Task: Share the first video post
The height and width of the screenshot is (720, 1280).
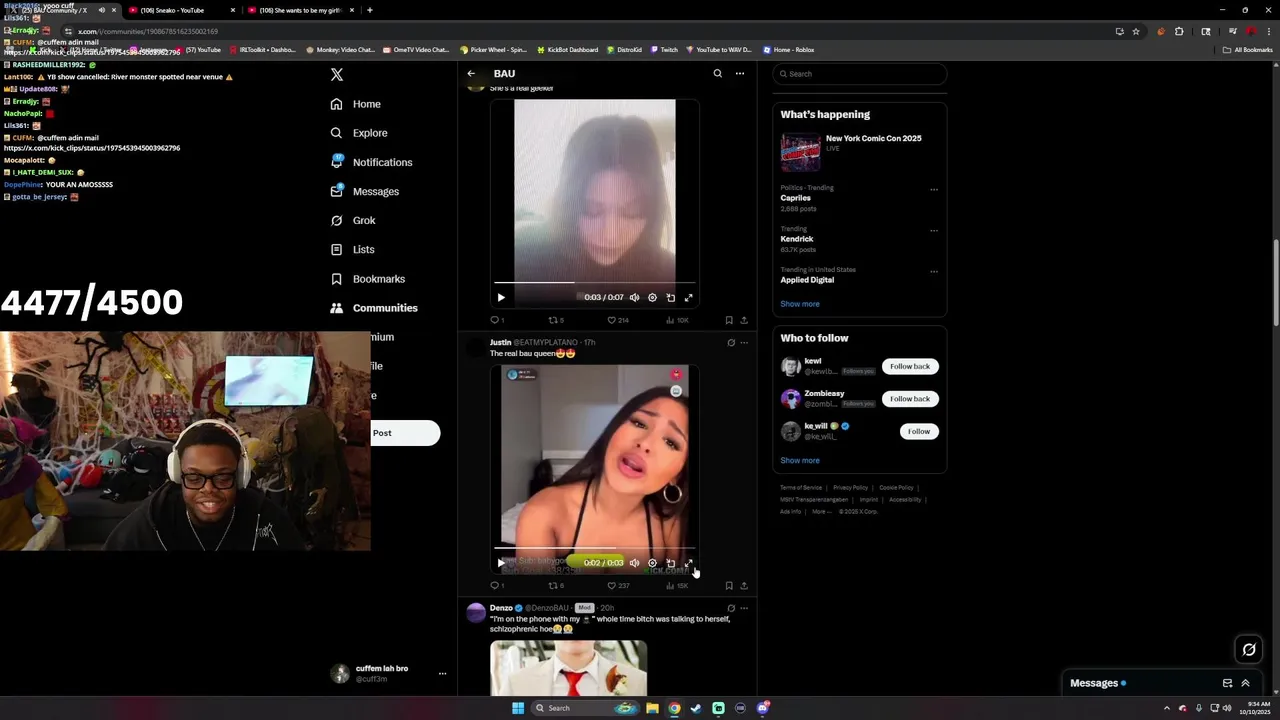Action: (x=744, y=320)
